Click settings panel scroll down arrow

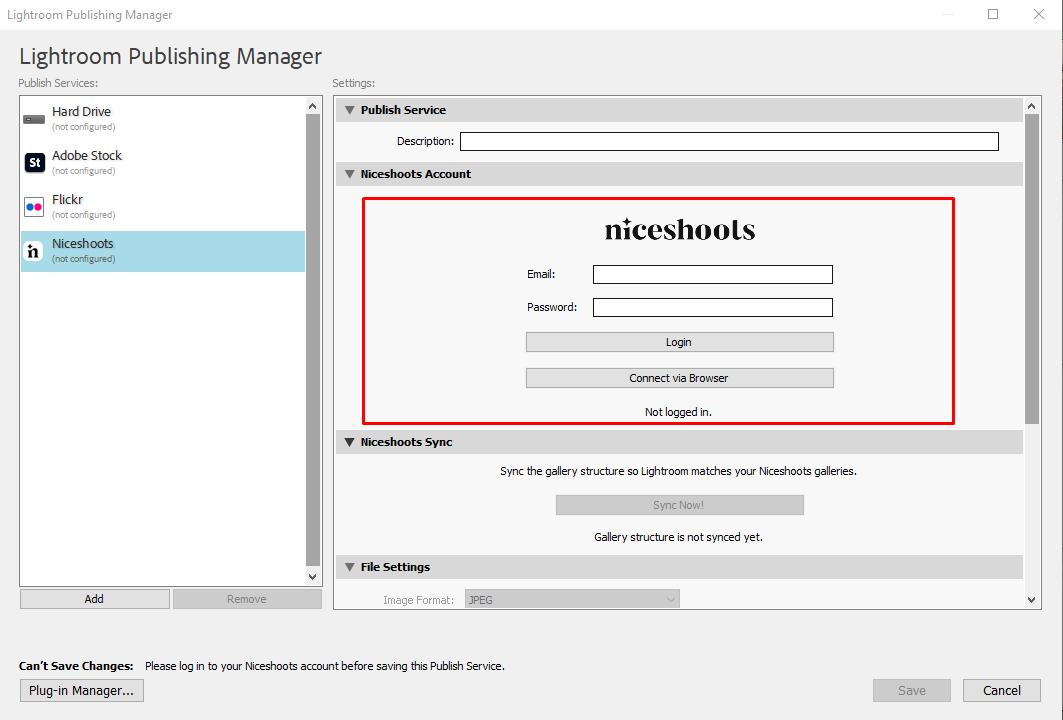tap(1031, 599)
